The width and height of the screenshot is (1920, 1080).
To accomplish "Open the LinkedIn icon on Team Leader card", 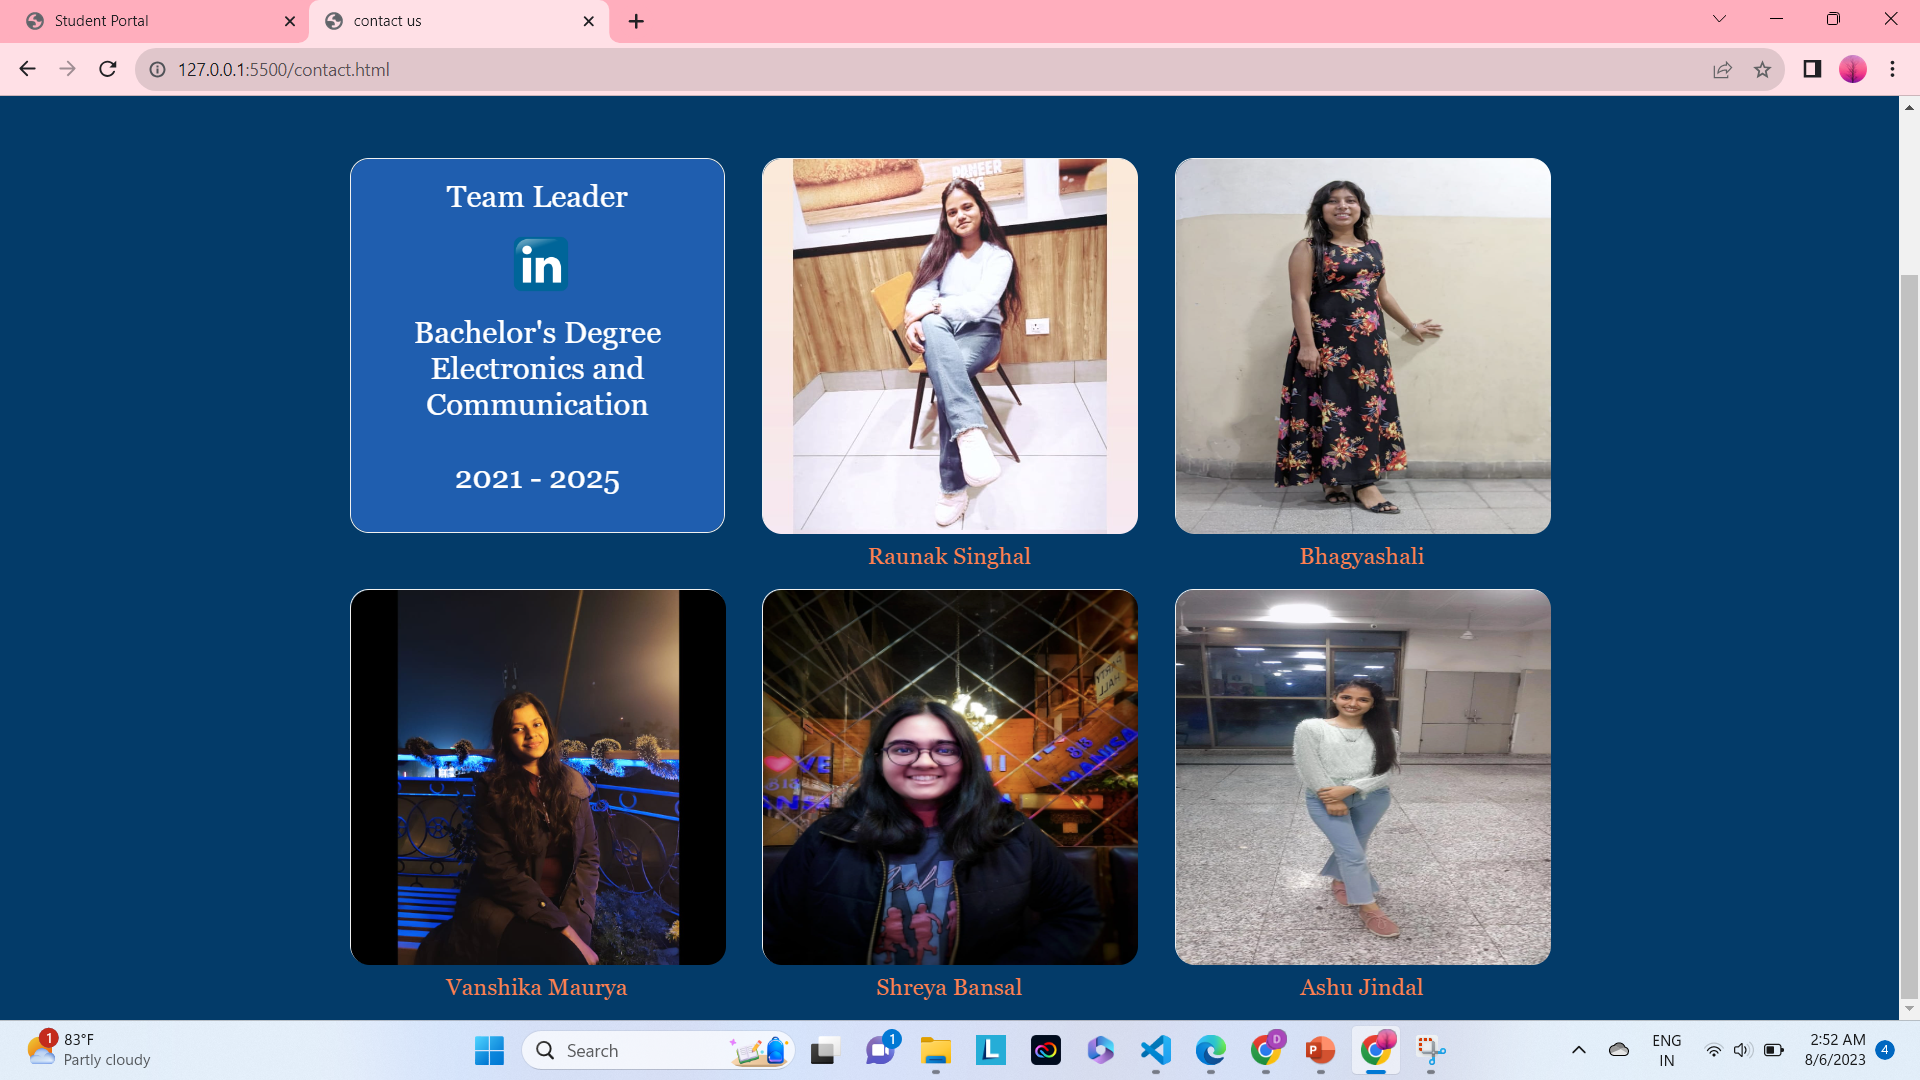I will pyautogui.click(x=539, y=264).
